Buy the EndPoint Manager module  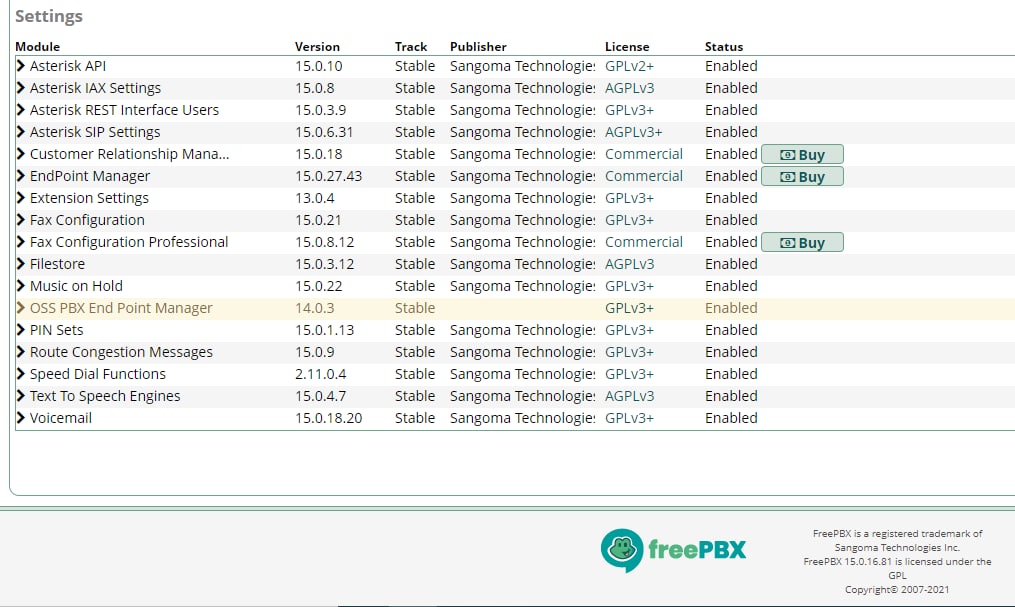802,177
